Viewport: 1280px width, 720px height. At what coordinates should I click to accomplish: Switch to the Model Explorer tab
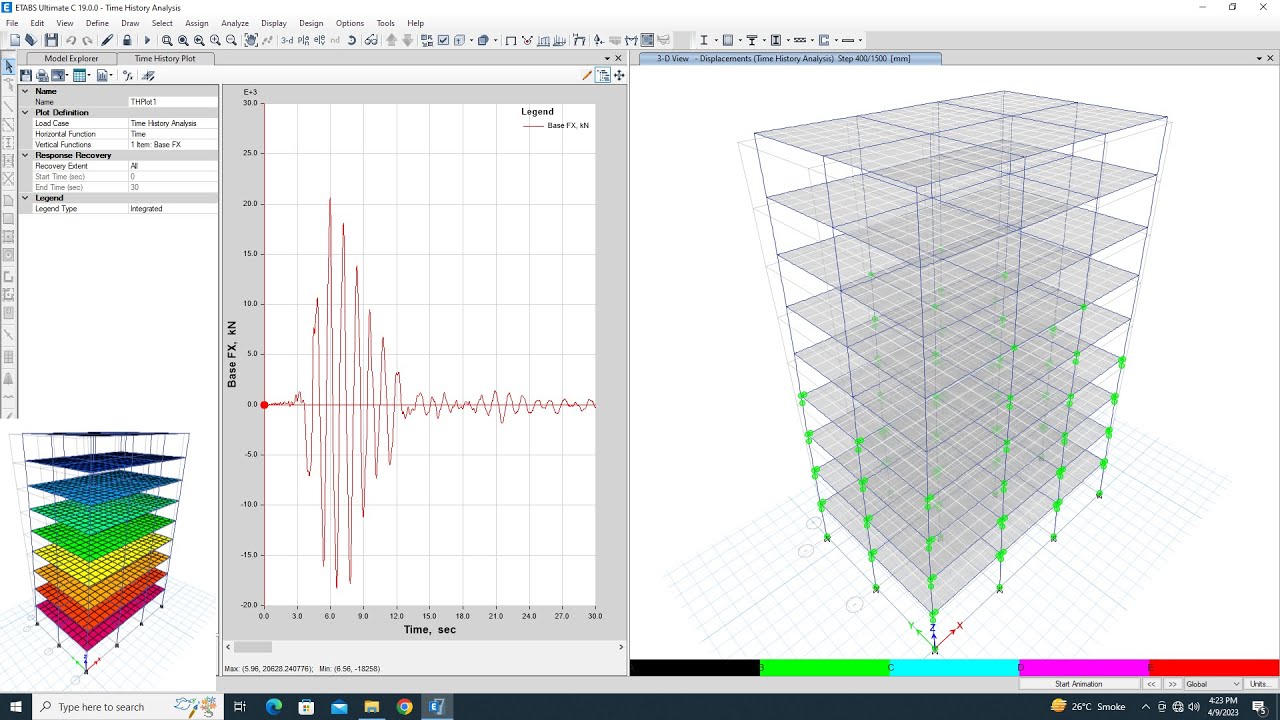(x=71, y=58)
